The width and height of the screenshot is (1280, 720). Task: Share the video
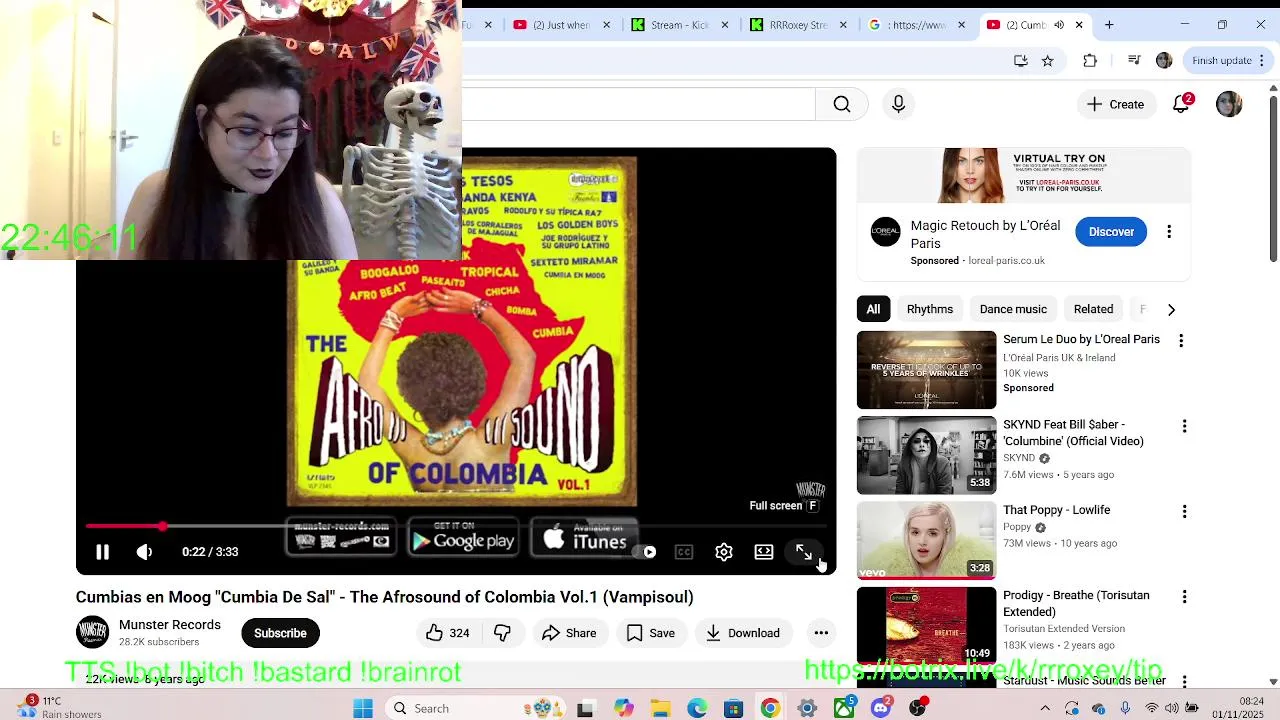tap(569, 633)
